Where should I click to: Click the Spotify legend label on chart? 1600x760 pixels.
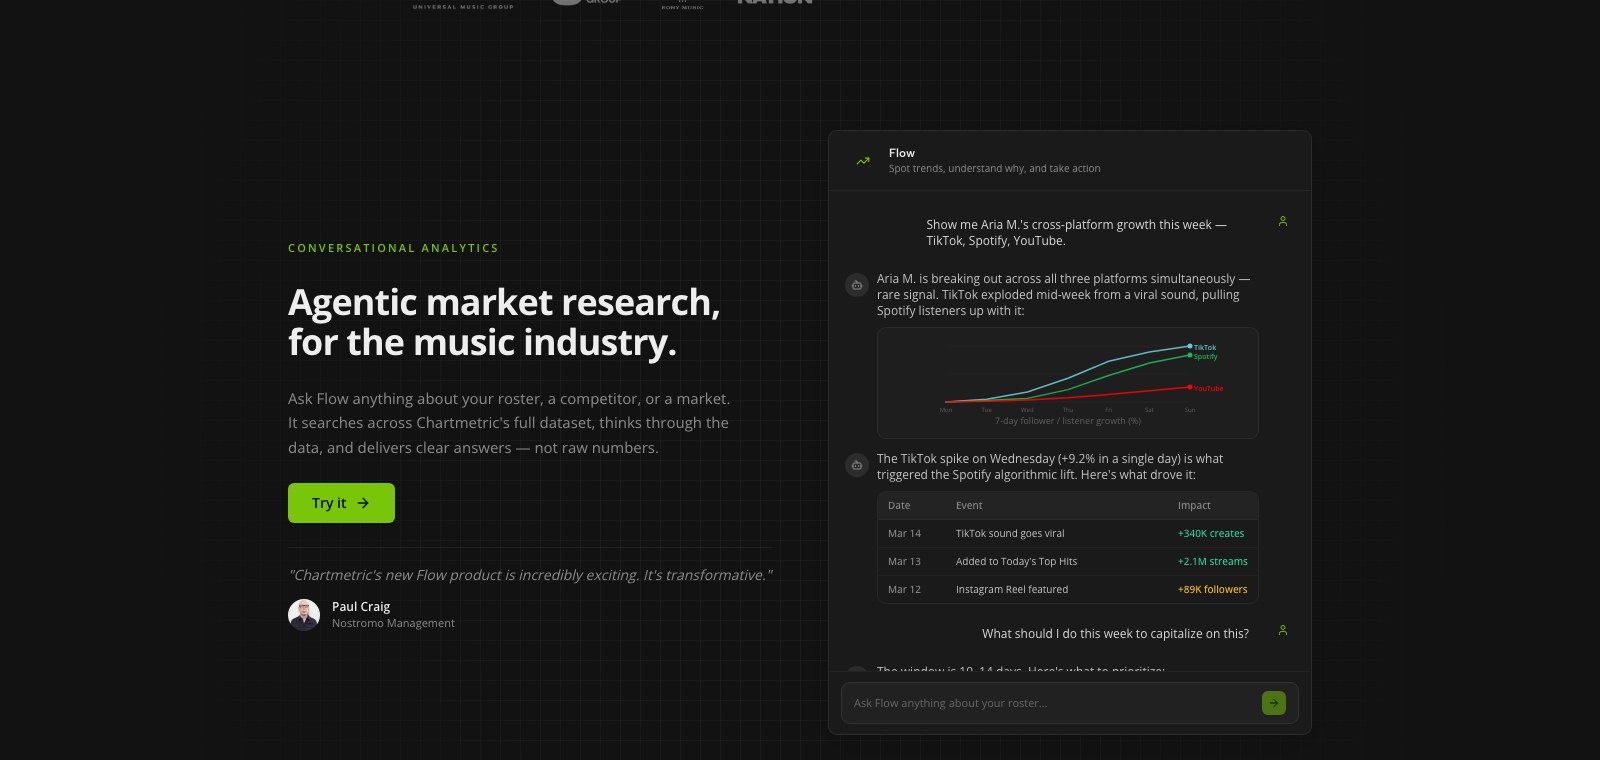click(1205, 356)
